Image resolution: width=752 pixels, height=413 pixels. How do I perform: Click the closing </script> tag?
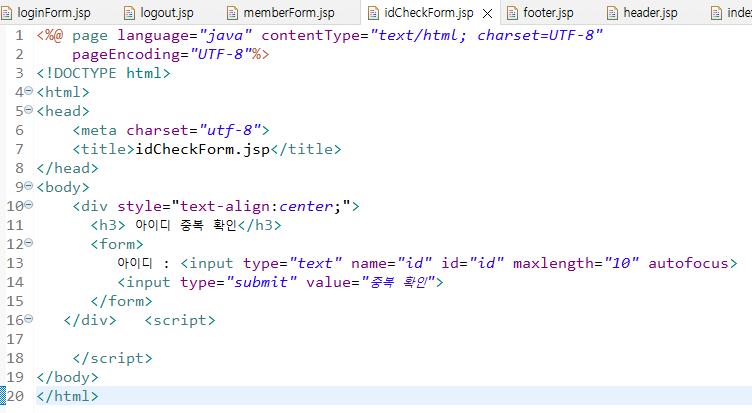(113, 358)
